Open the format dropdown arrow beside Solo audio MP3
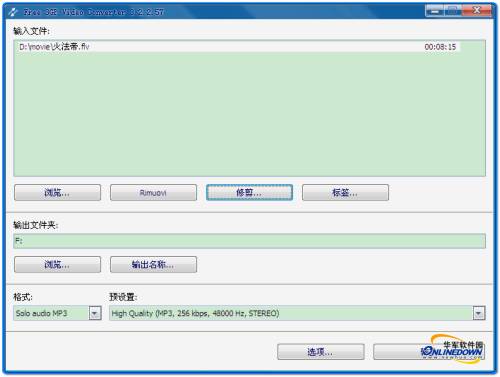 coord(95,313)
